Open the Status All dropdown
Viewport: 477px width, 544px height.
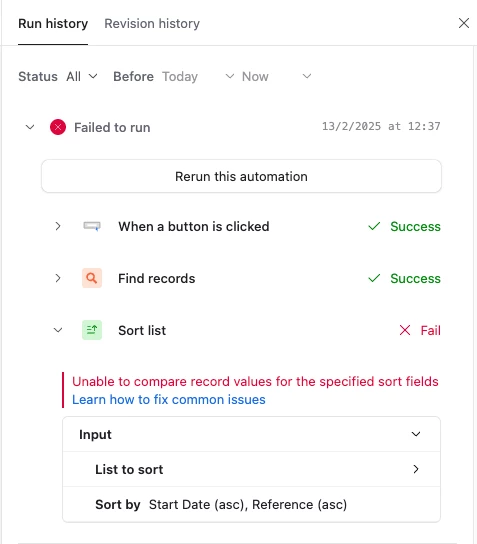tap(82, 76)
